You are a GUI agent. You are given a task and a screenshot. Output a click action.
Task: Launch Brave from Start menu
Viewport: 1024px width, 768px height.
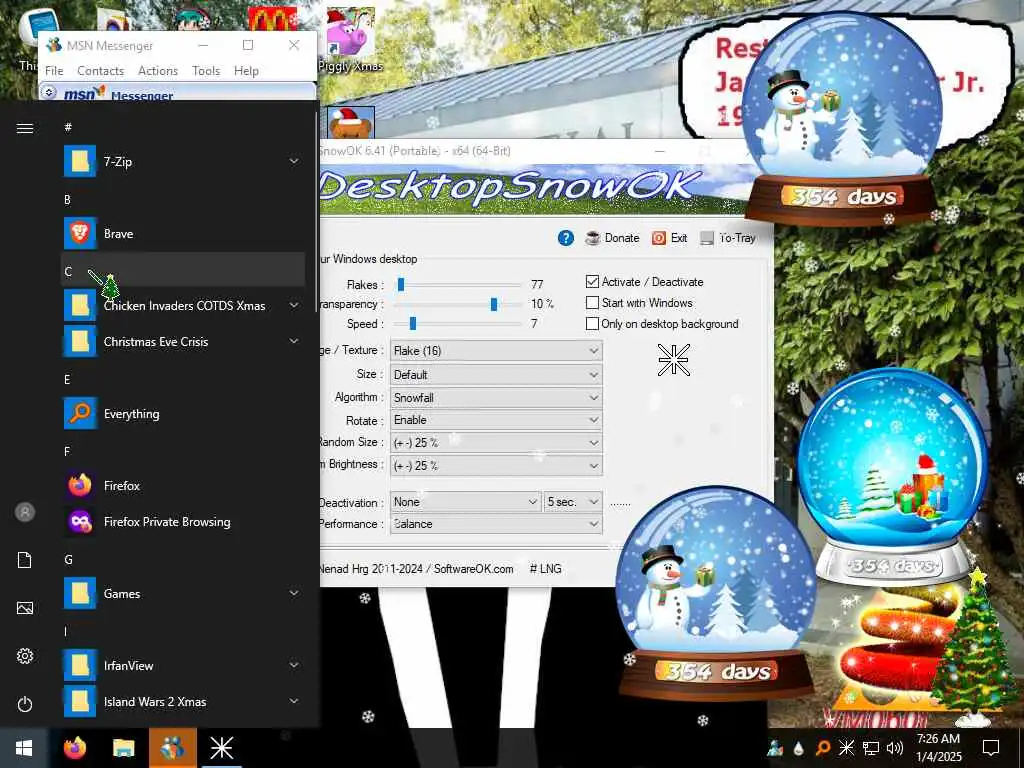pos(184,233)
